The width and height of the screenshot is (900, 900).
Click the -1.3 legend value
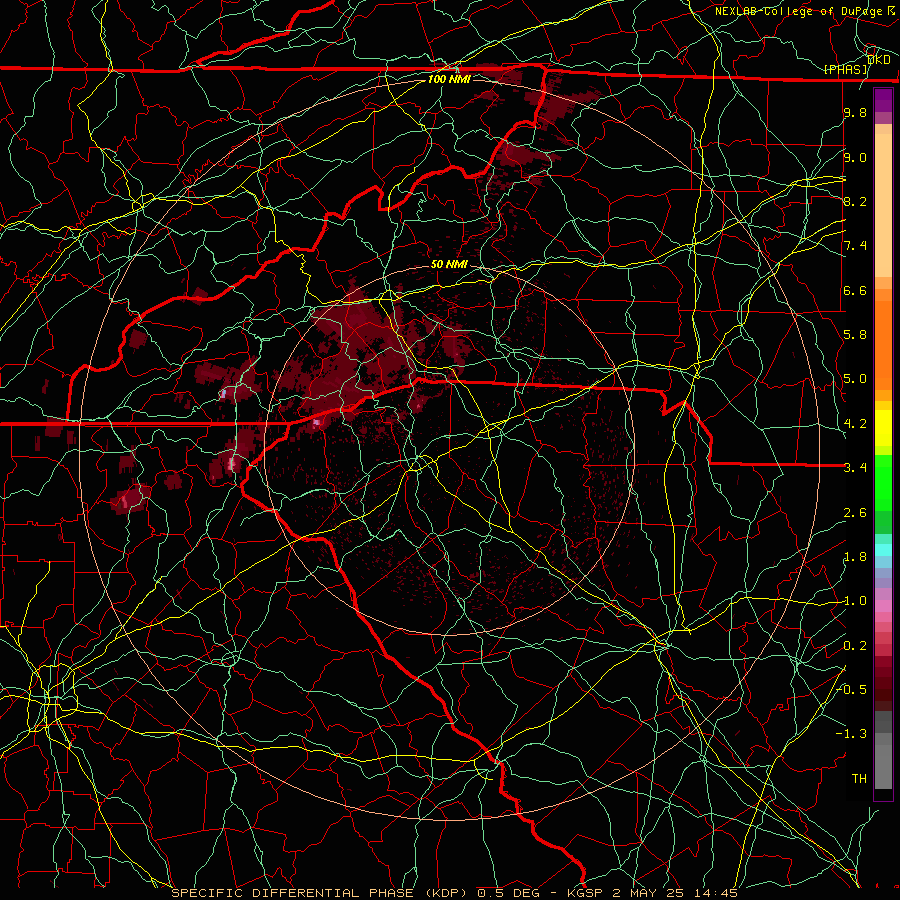point(853,734)
